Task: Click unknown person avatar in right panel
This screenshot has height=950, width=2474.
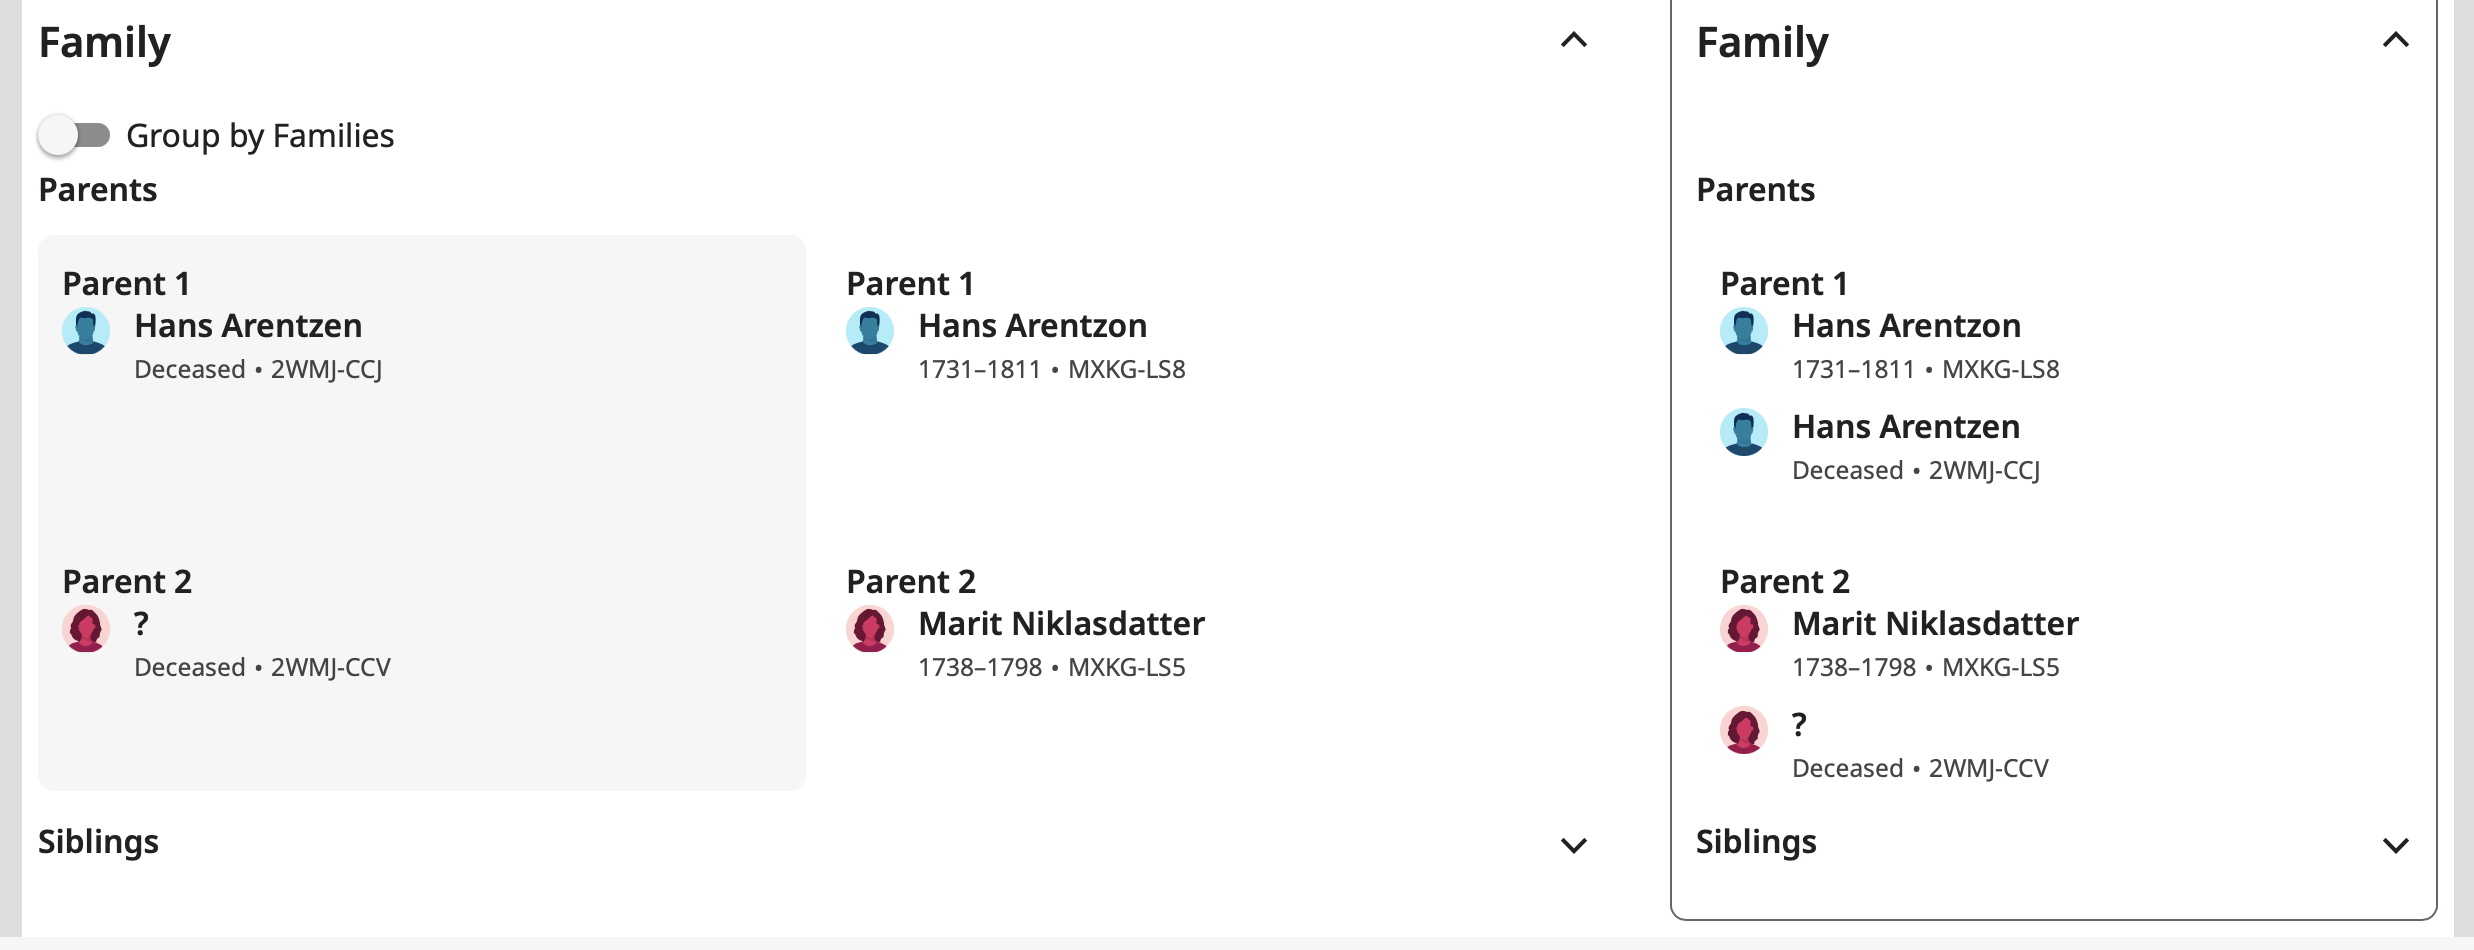Action: coord(1744,730)
